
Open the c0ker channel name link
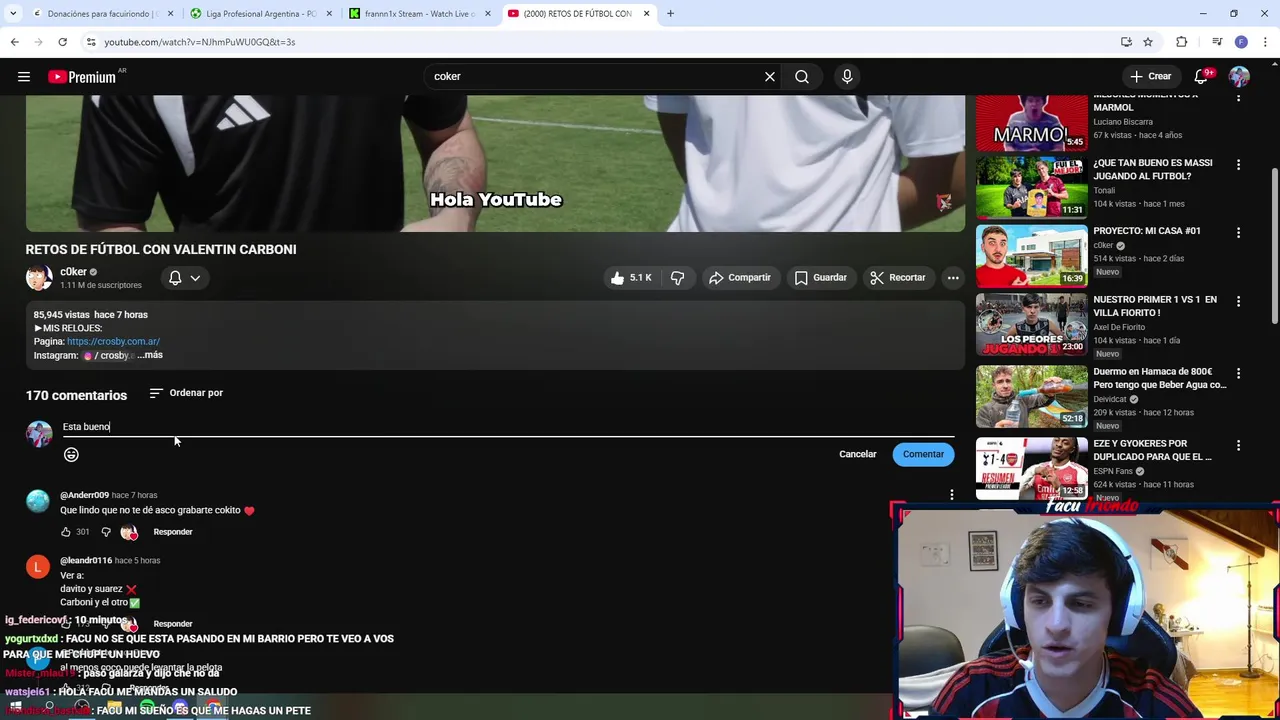[x=73, y=272]
